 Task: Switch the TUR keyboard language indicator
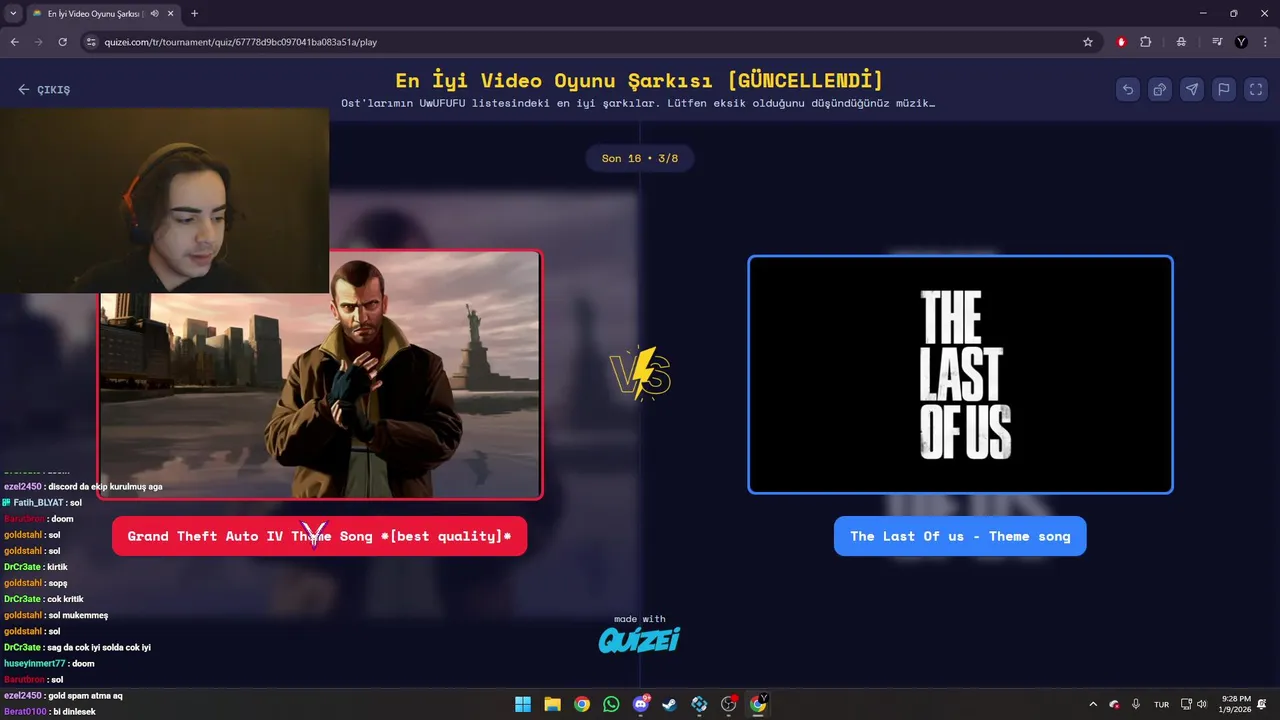coord(1161,704)
